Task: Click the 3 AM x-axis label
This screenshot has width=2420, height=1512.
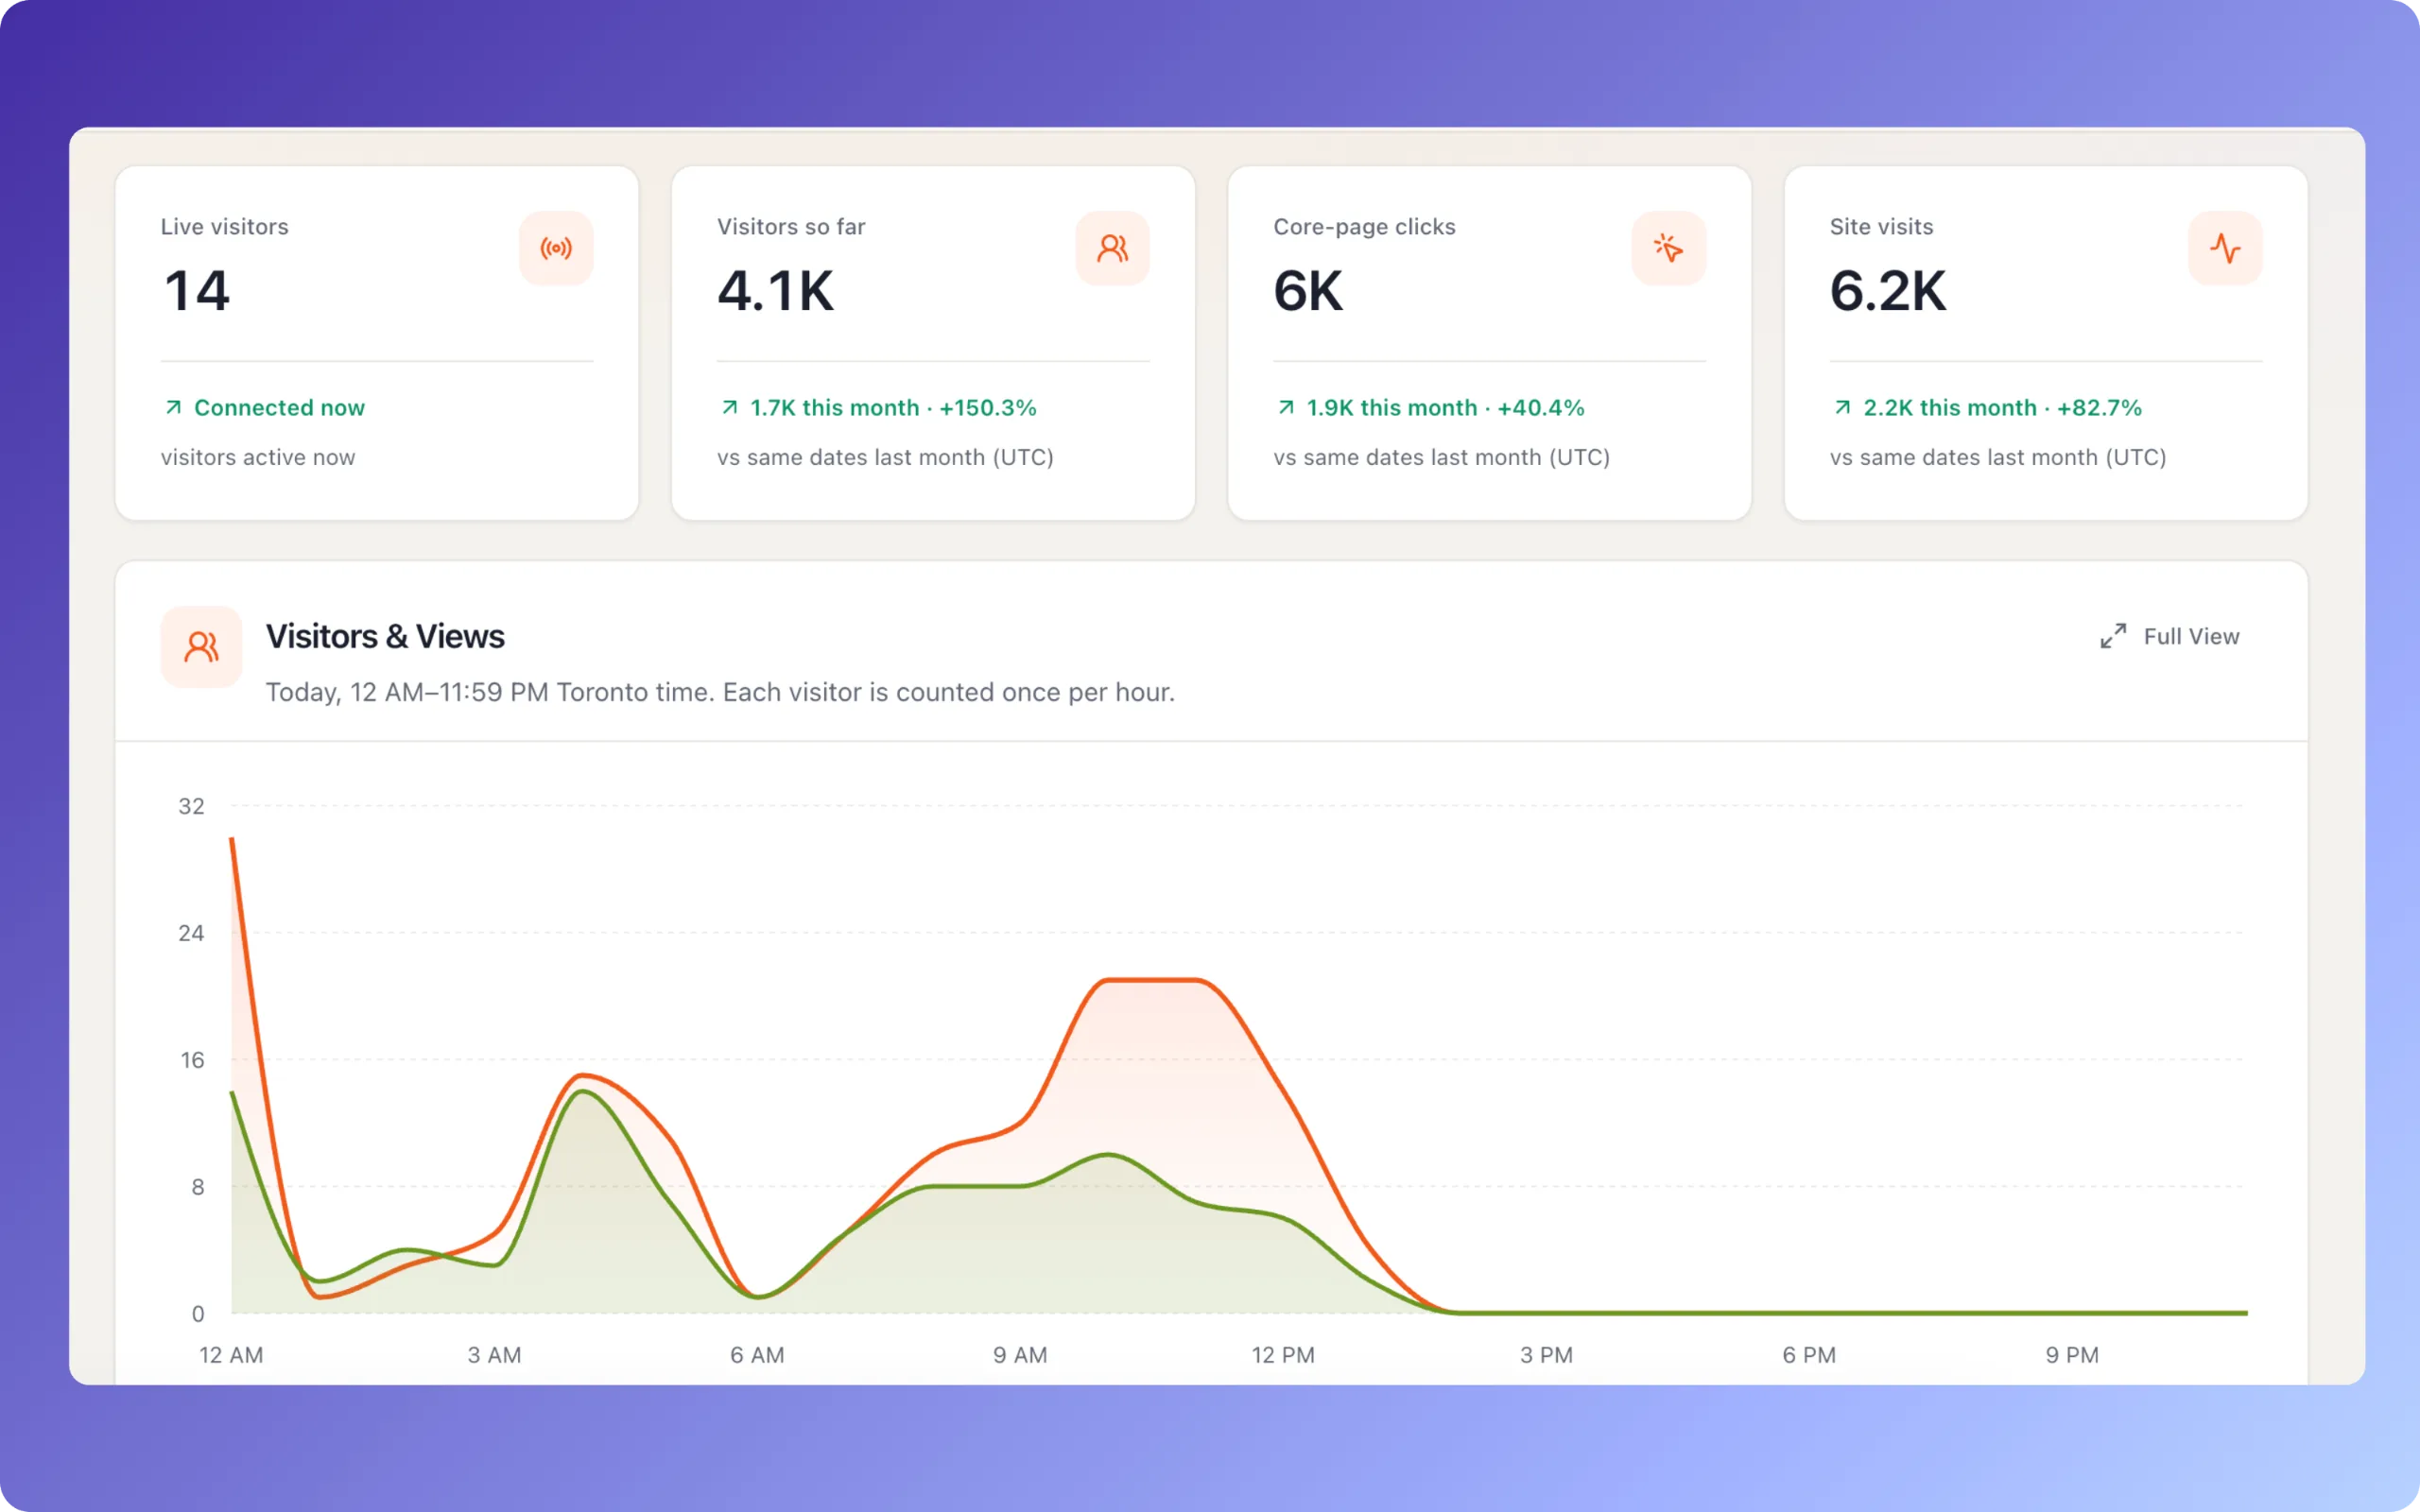Action: (494, 1355)
